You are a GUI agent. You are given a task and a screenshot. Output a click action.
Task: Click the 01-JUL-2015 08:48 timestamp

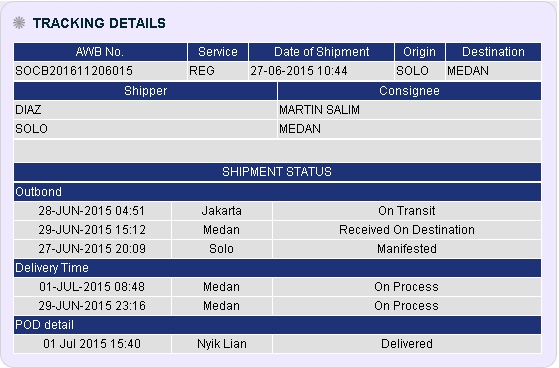92,287
